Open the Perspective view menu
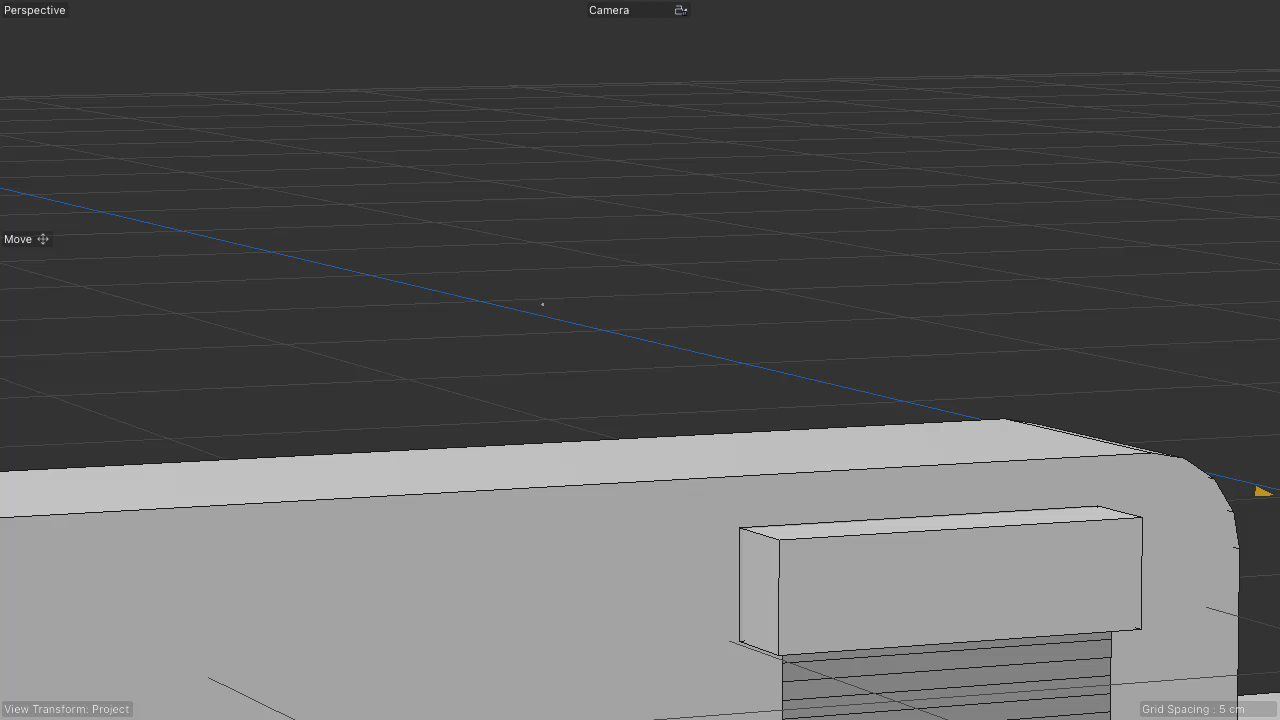 click(35, 10)
